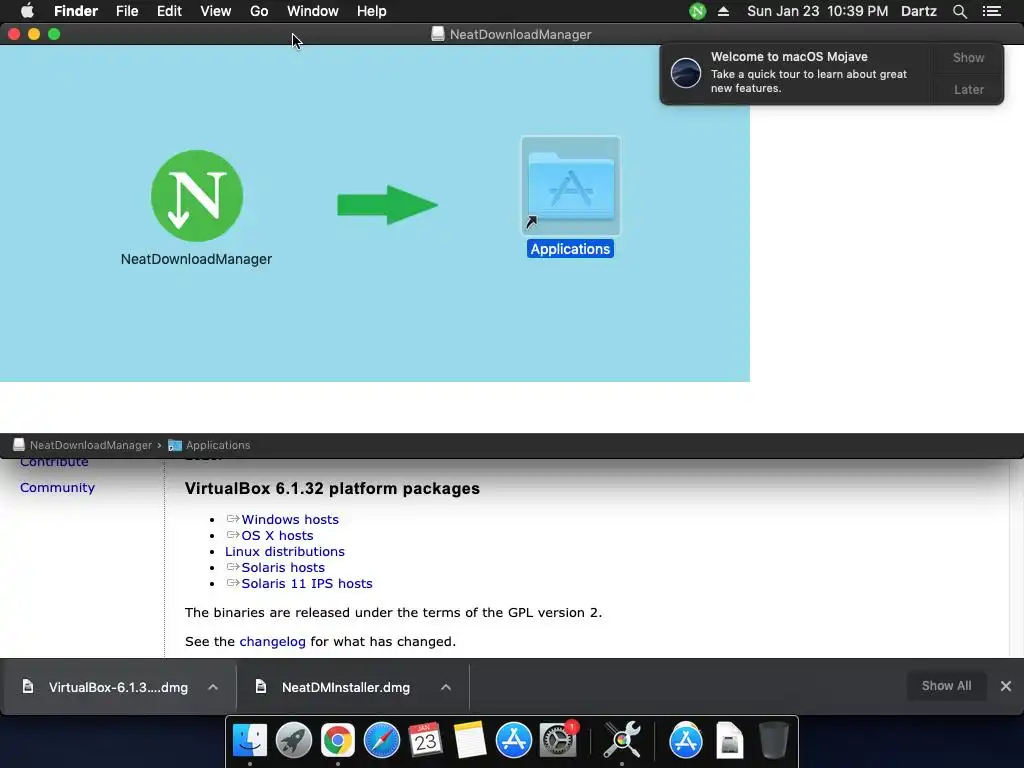Click the Dartz user name in menu bar
Screen dimensions: 1024x768
[918, 11]
